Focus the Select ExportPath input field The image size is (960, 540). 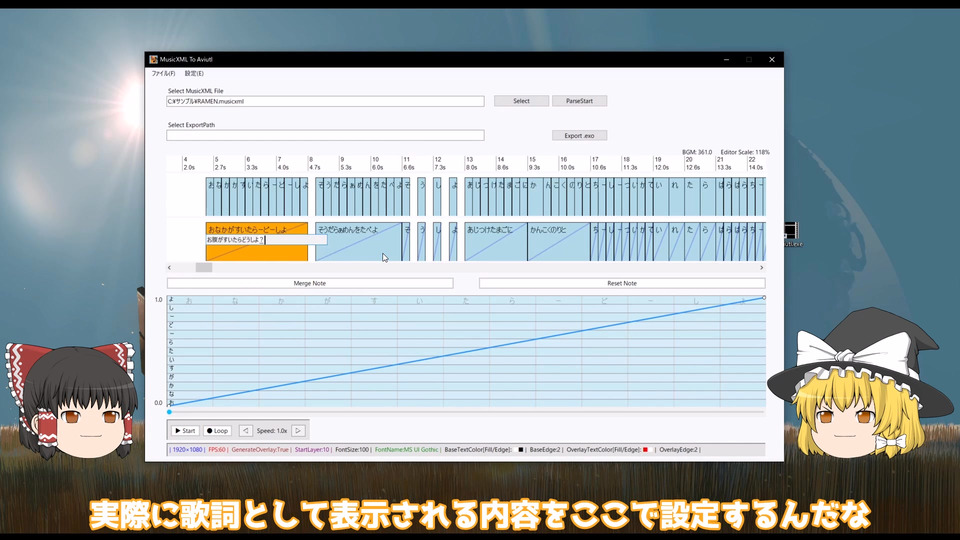325,135
